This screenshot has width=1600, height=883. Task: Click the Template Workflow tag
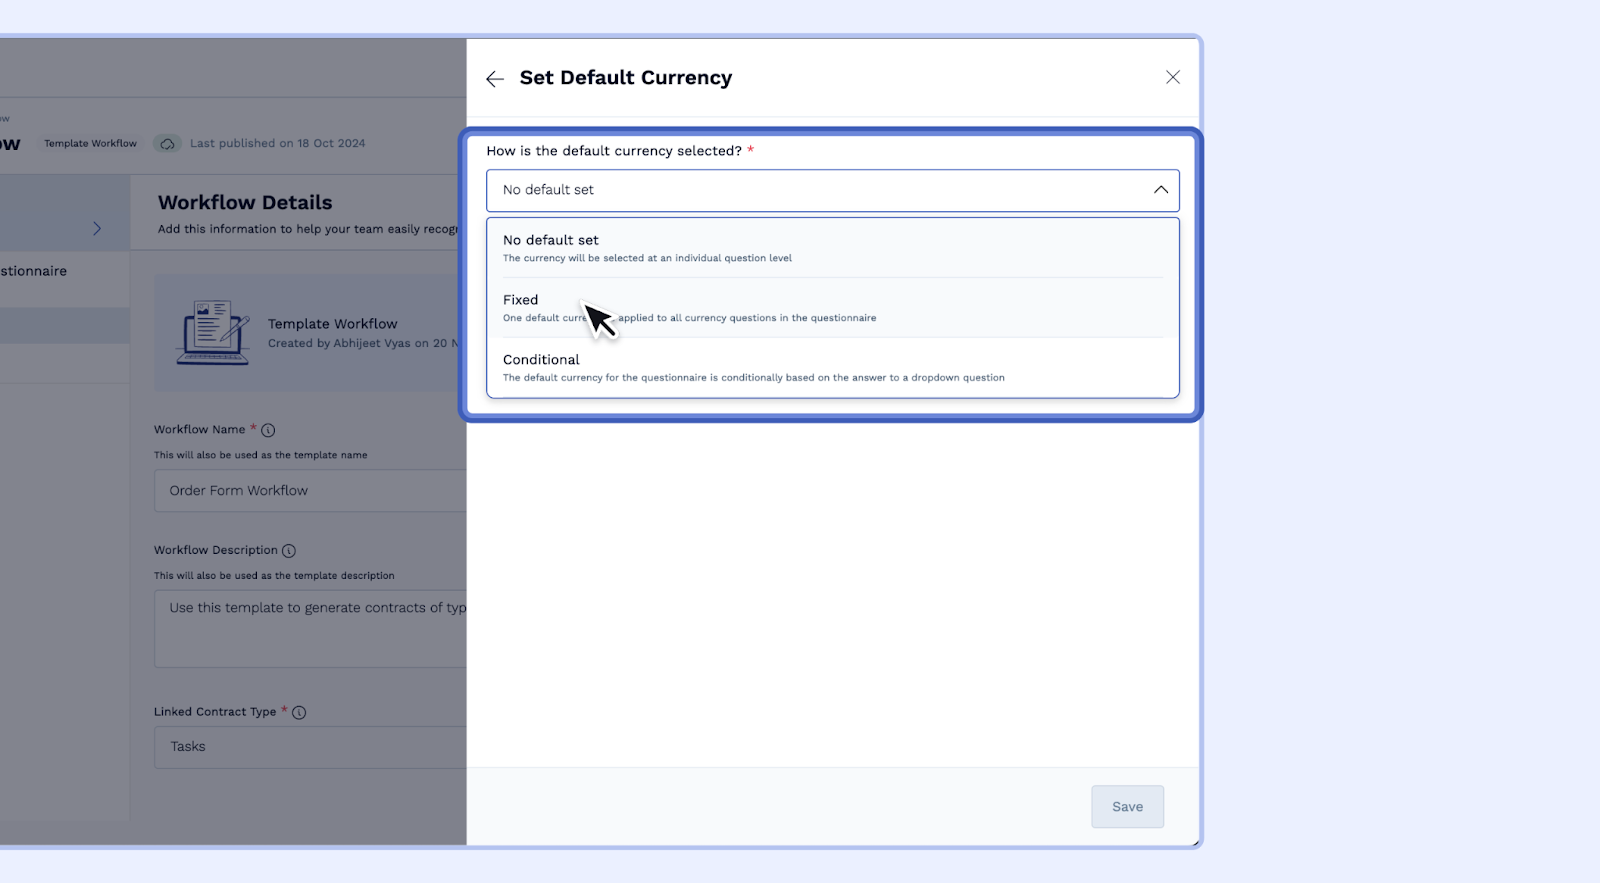[90, 144]
